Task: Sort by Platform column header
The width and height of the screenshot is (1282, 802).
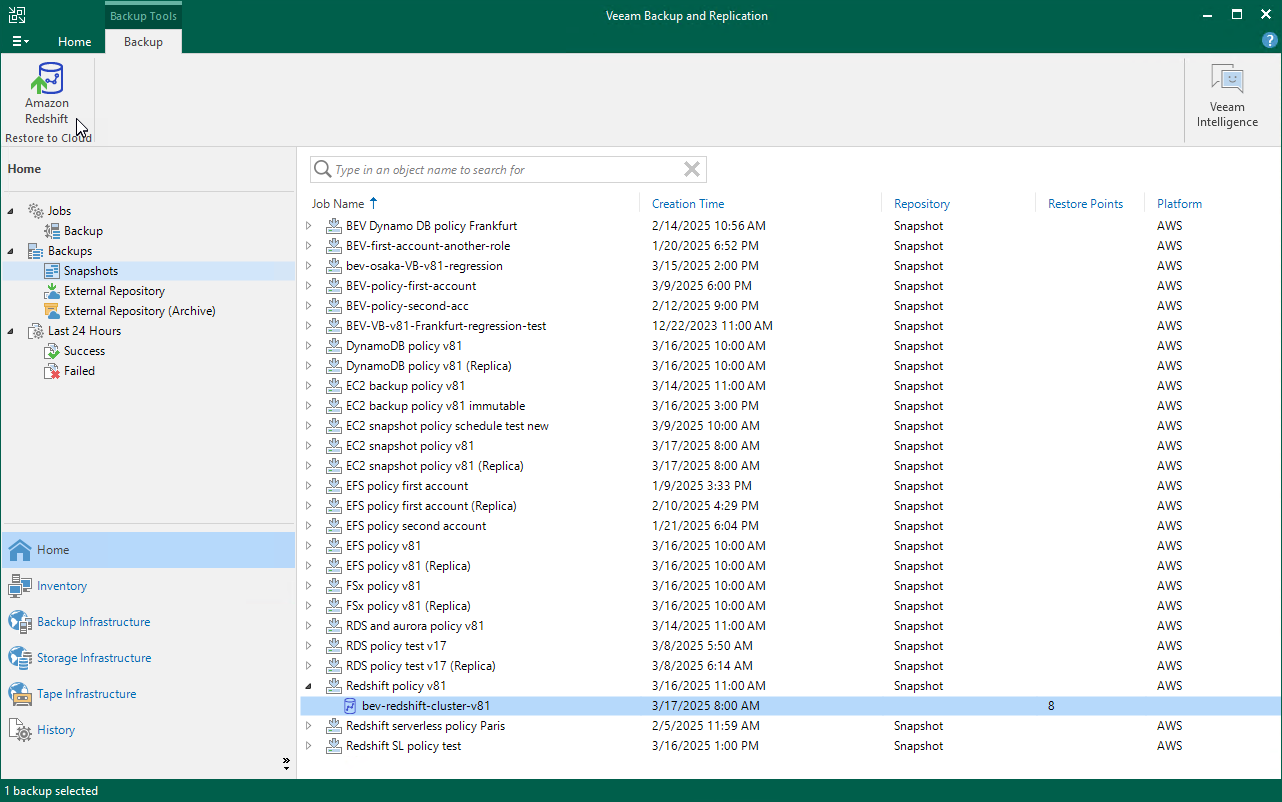Action: click(1180, 204)
